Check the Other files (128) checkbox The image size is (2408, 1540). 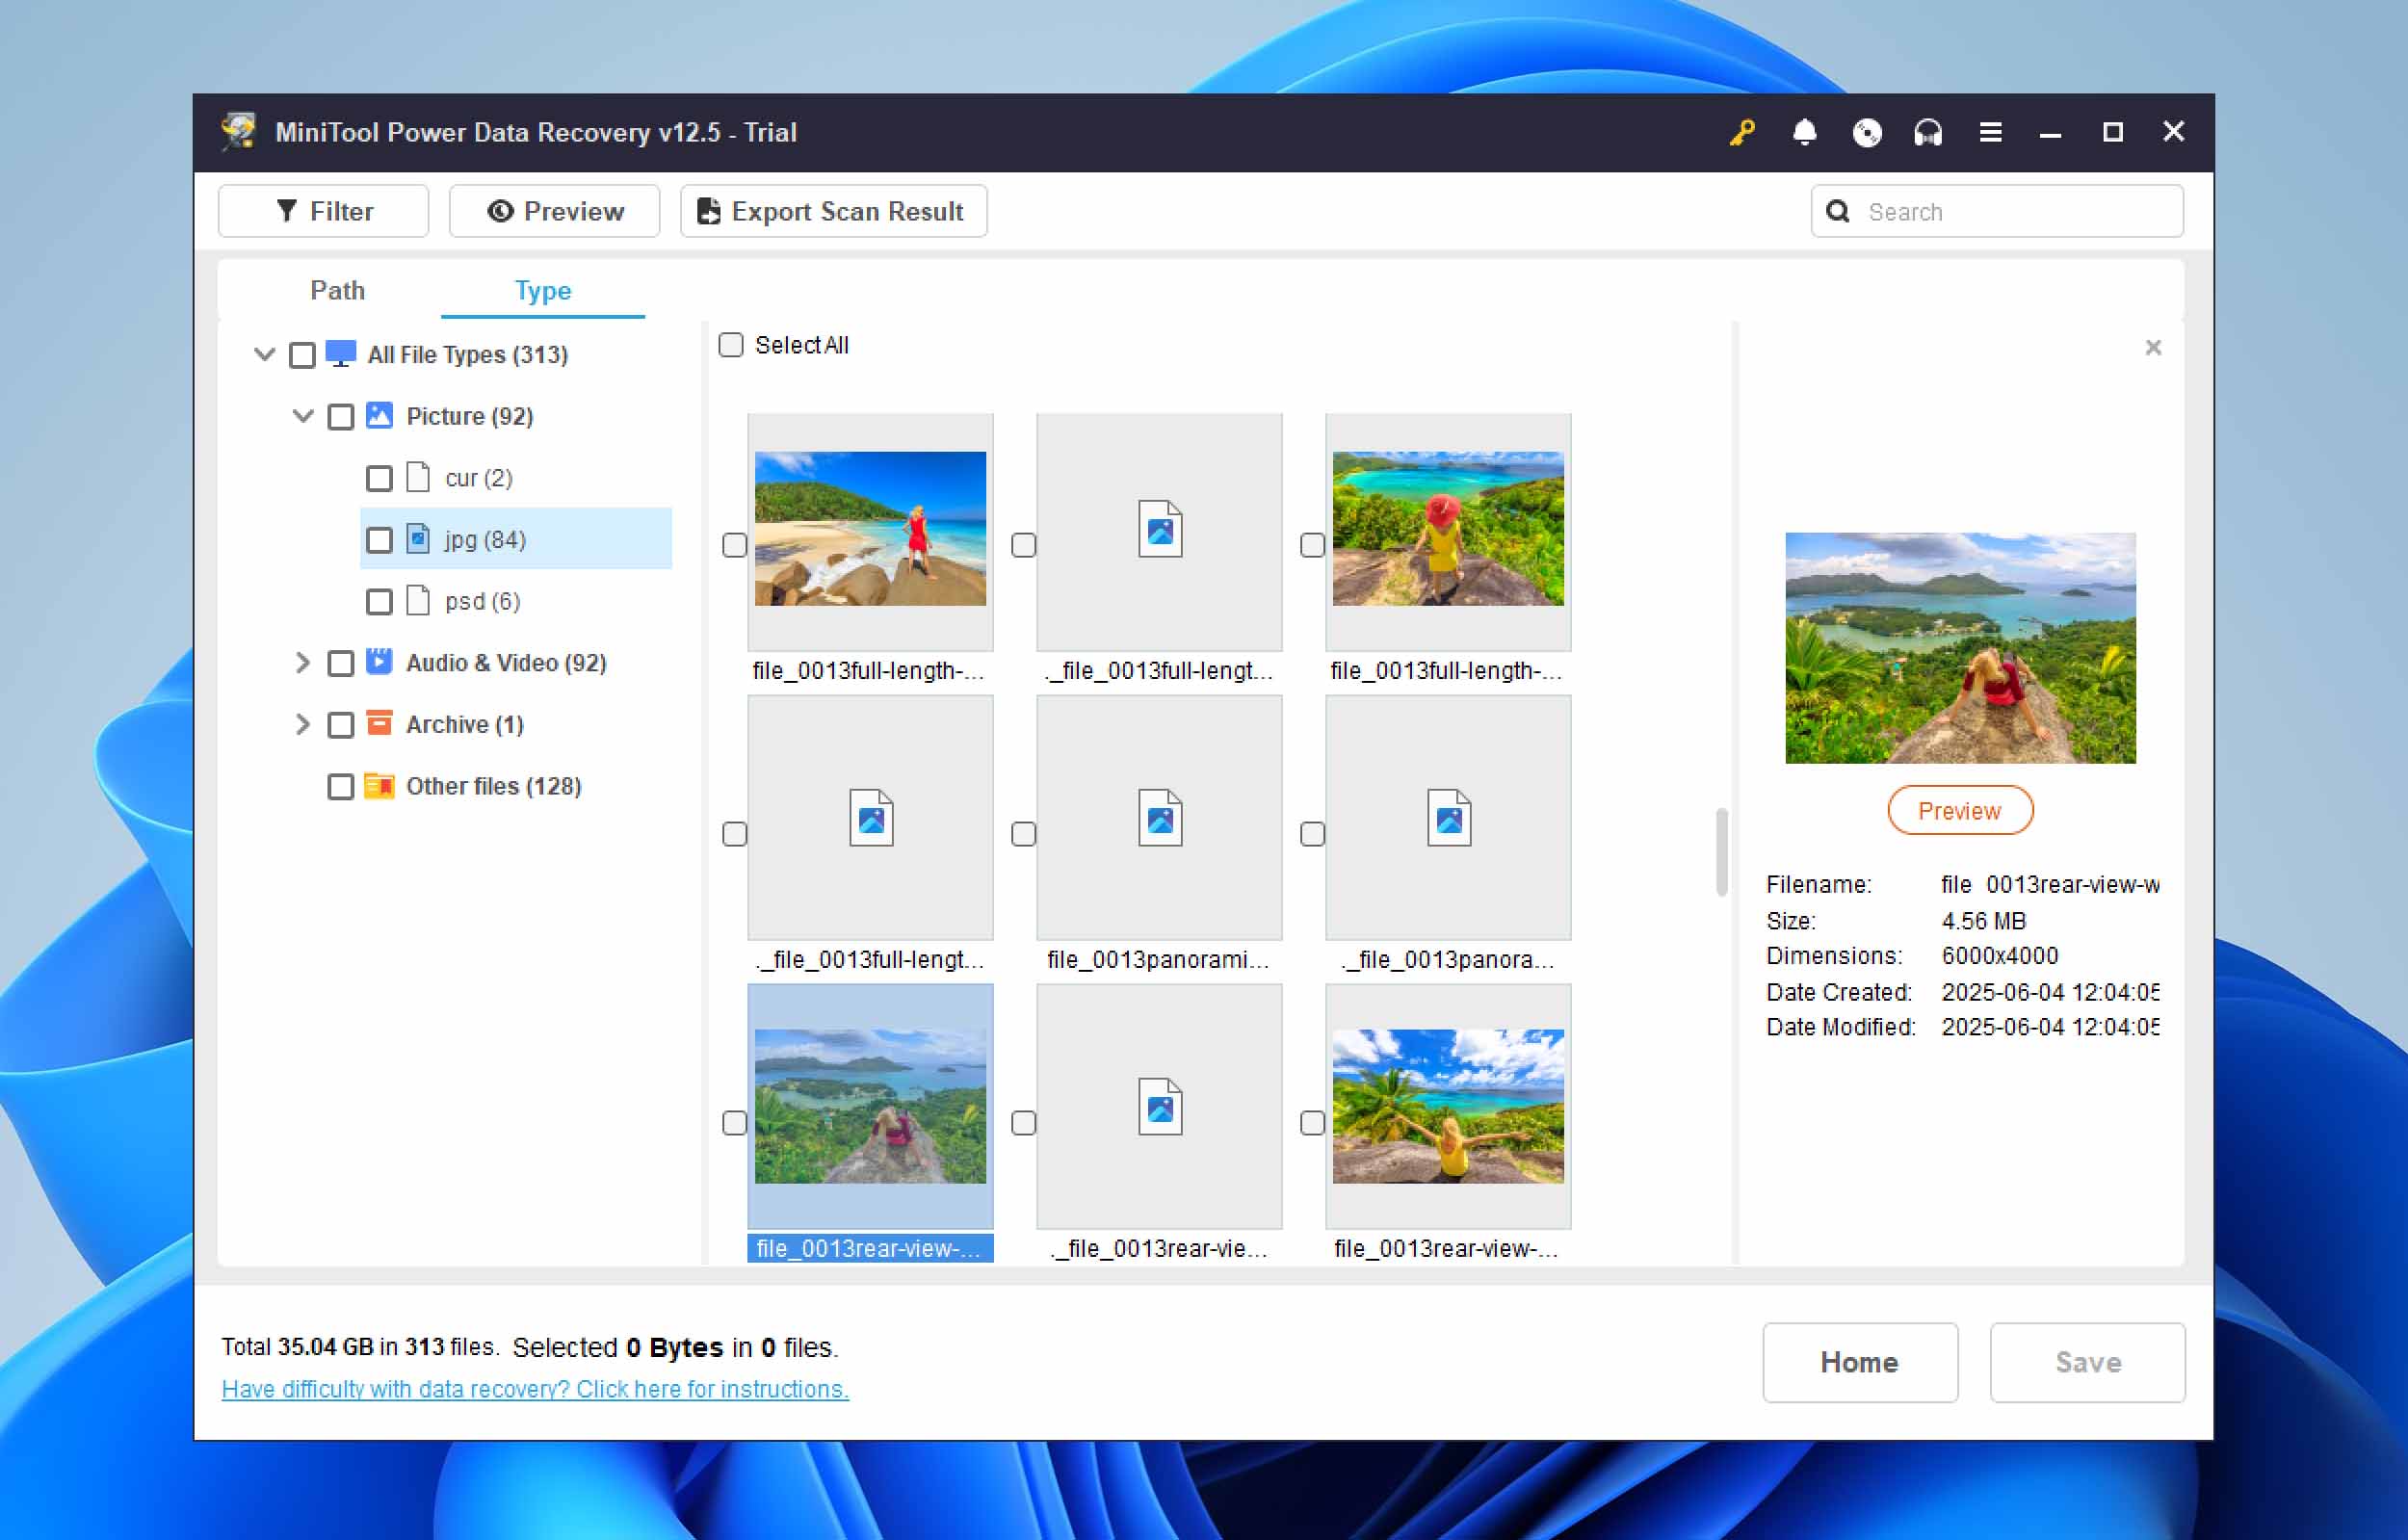point(341,786)
